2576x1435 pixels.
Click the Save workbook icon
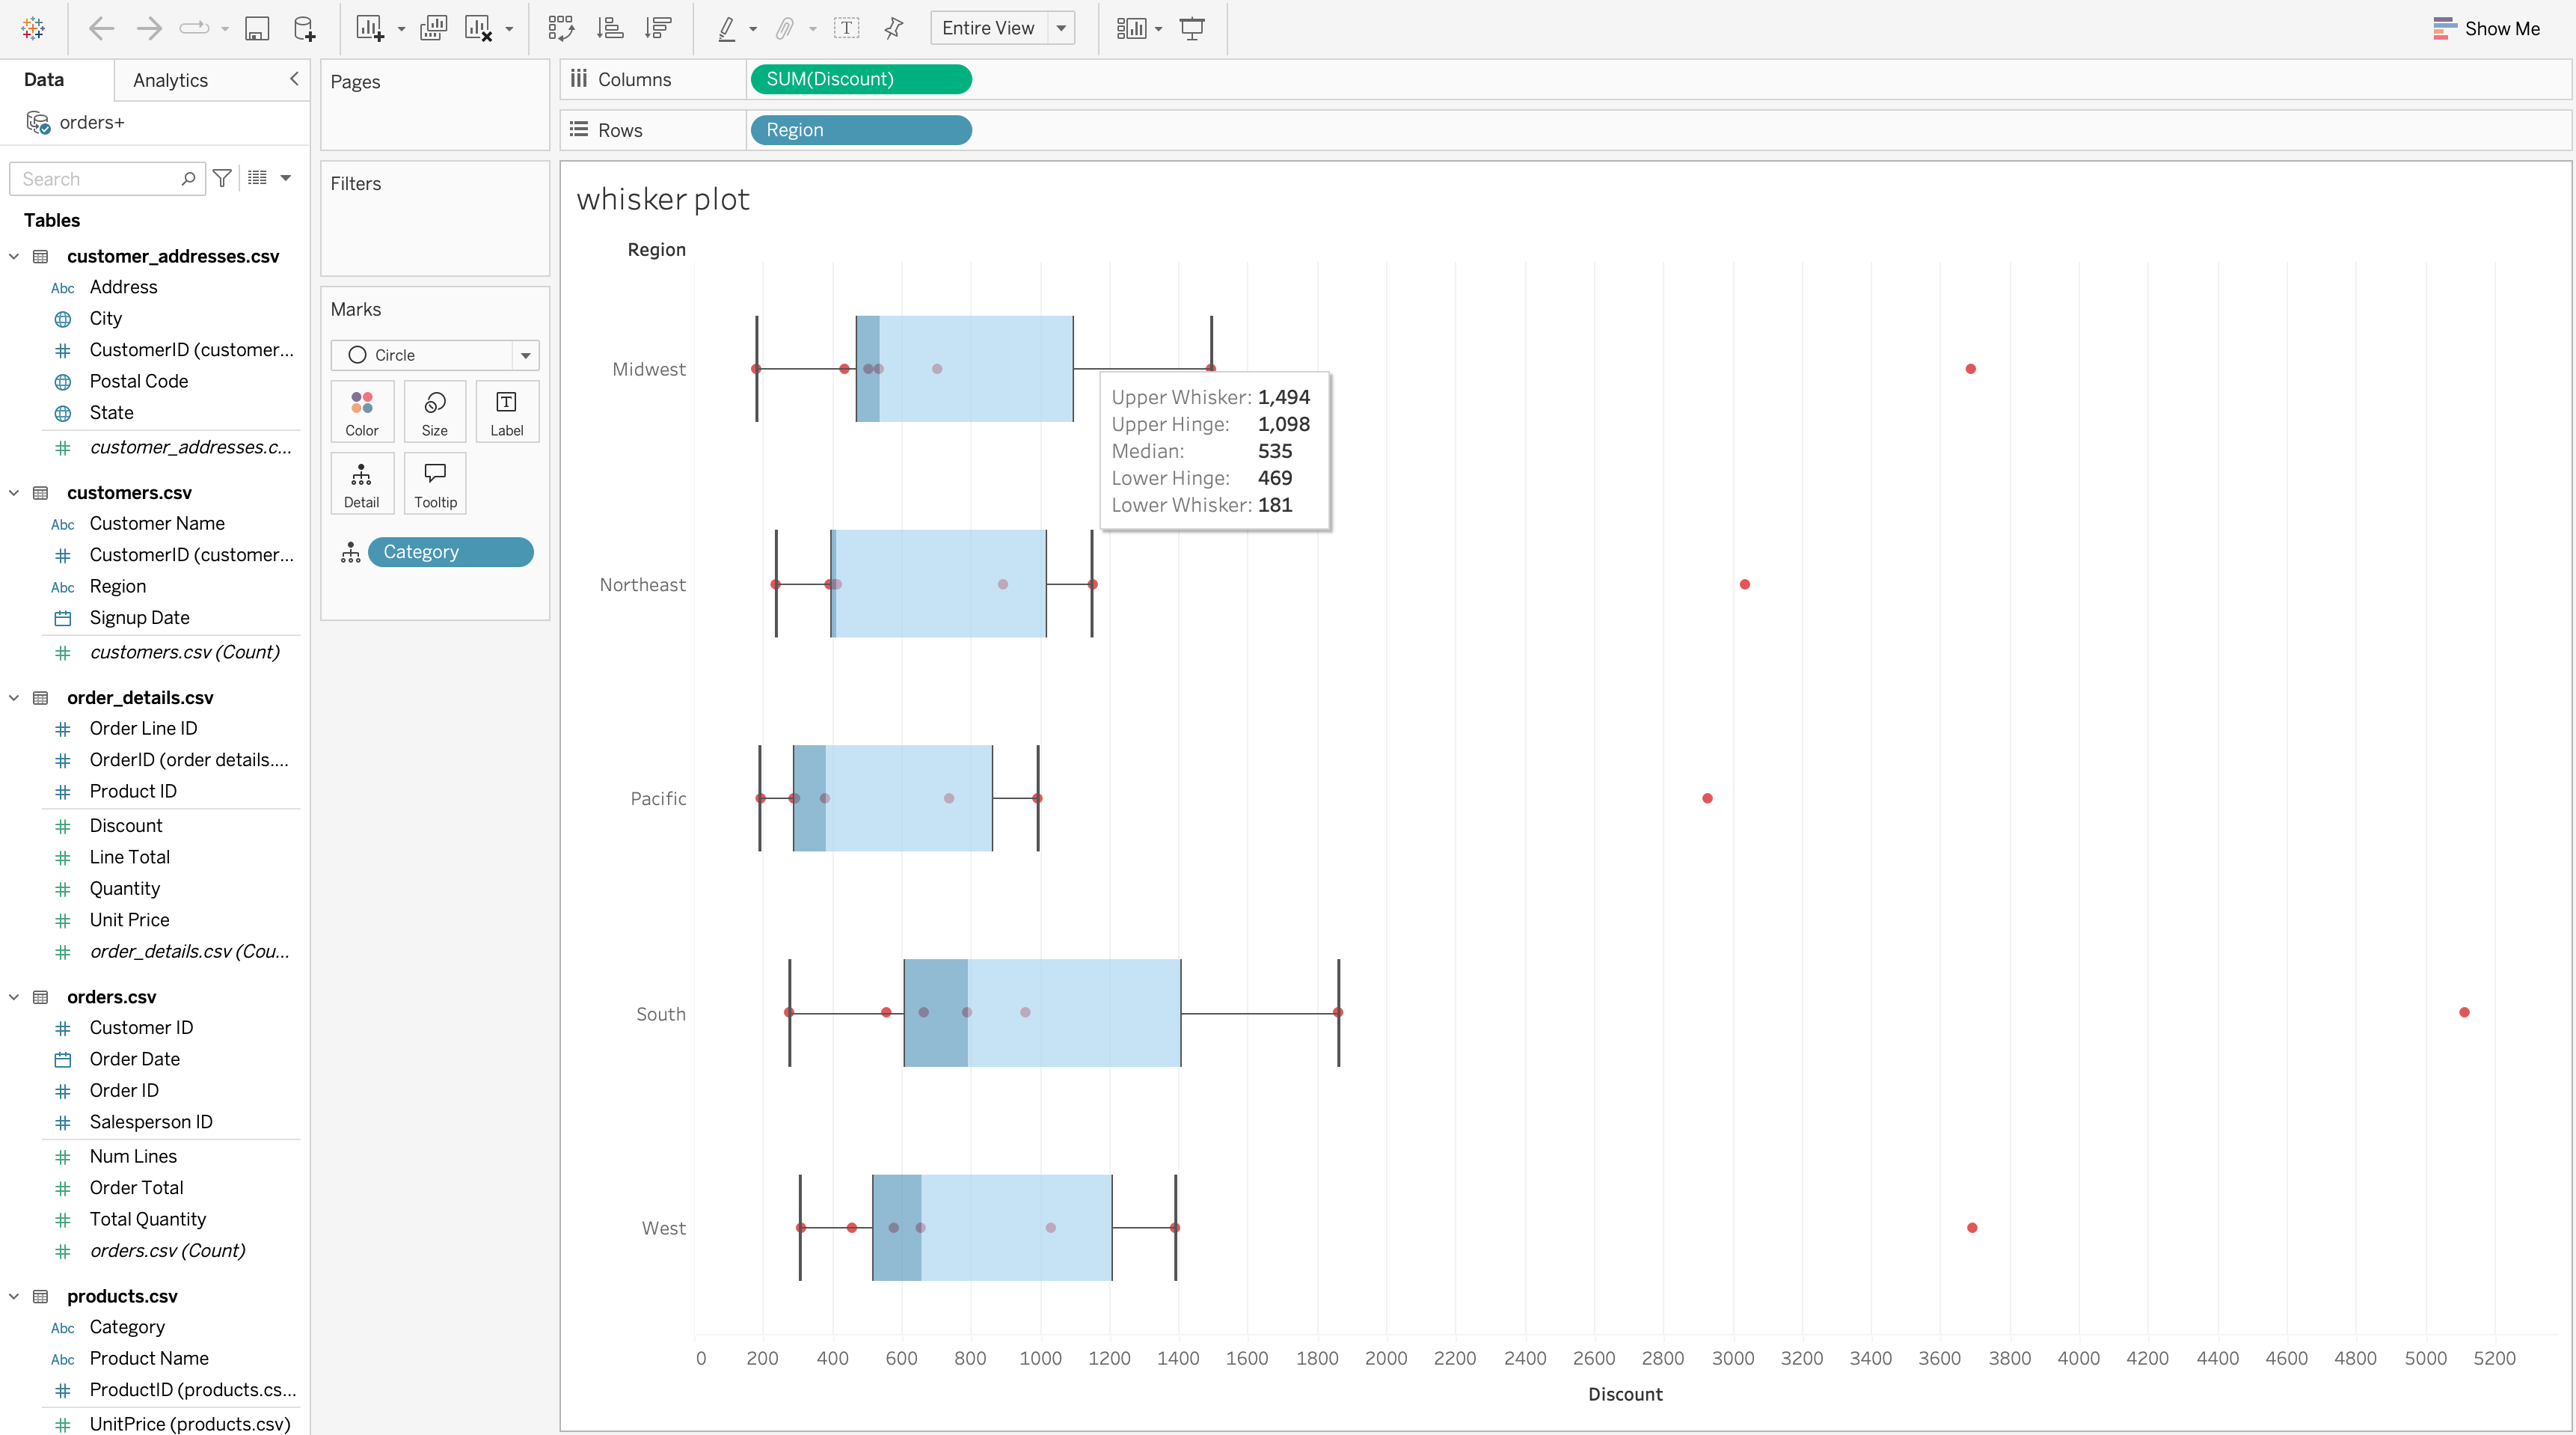click(x=257, y=28)
